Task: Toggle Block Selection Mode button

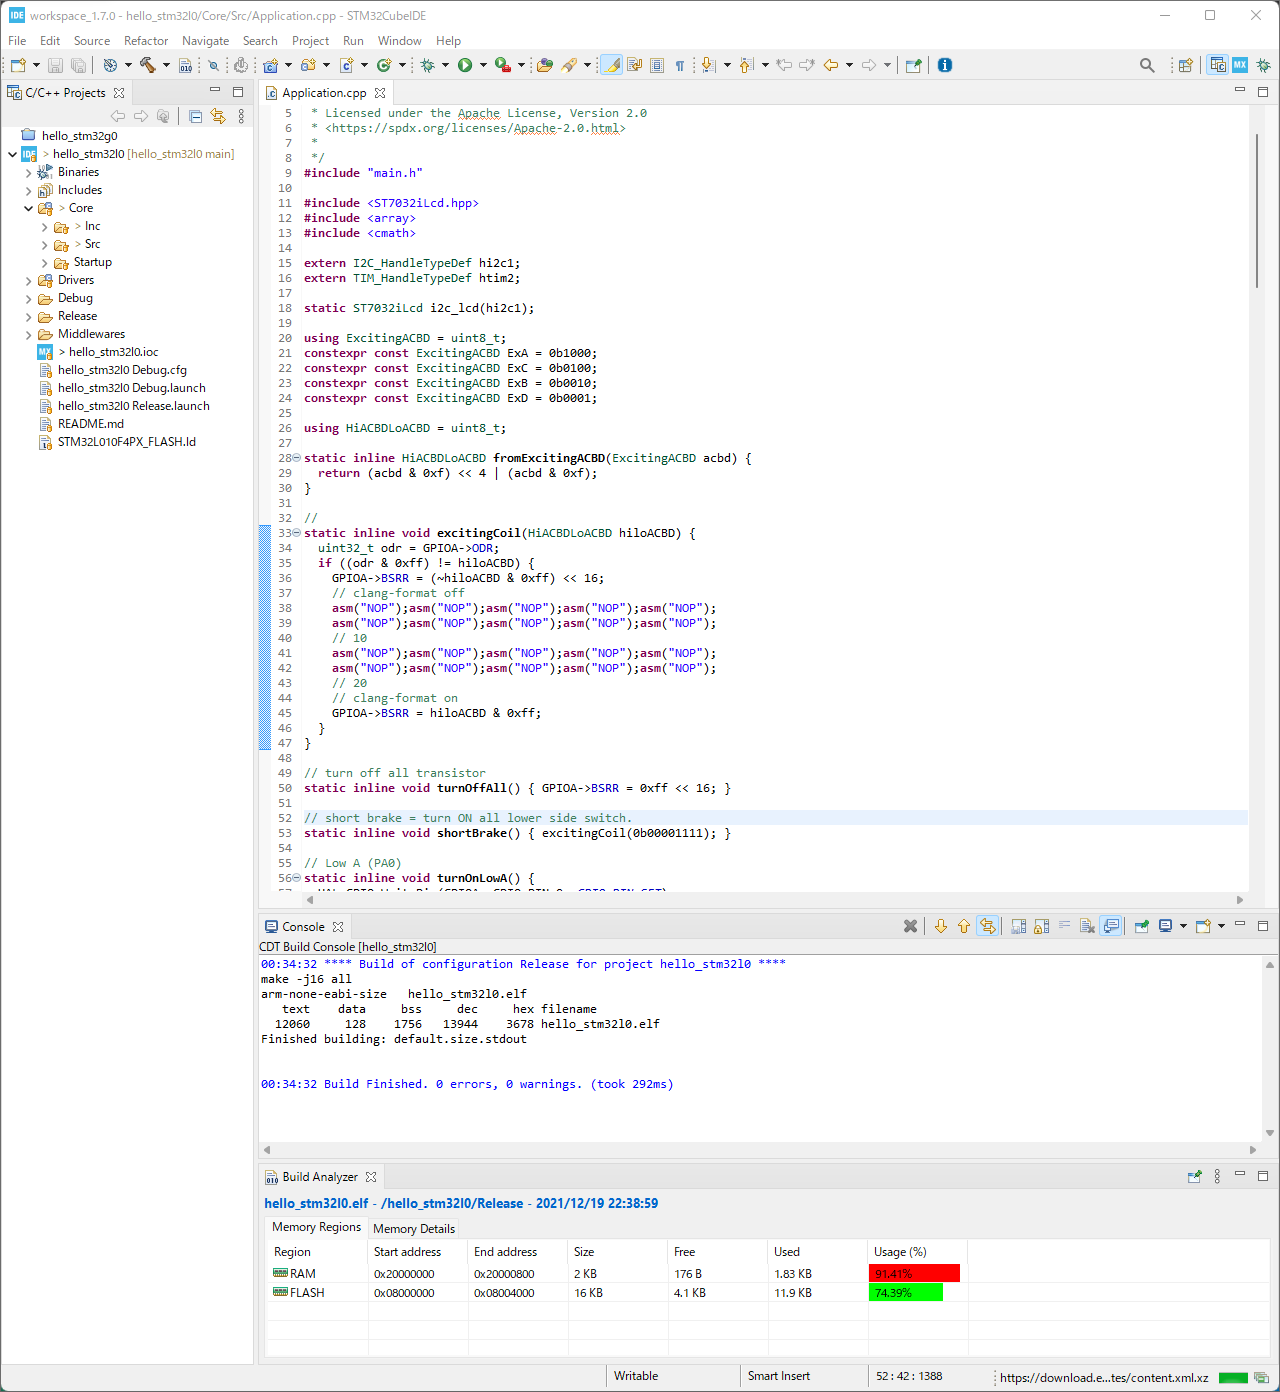Action: click(657, 65)
